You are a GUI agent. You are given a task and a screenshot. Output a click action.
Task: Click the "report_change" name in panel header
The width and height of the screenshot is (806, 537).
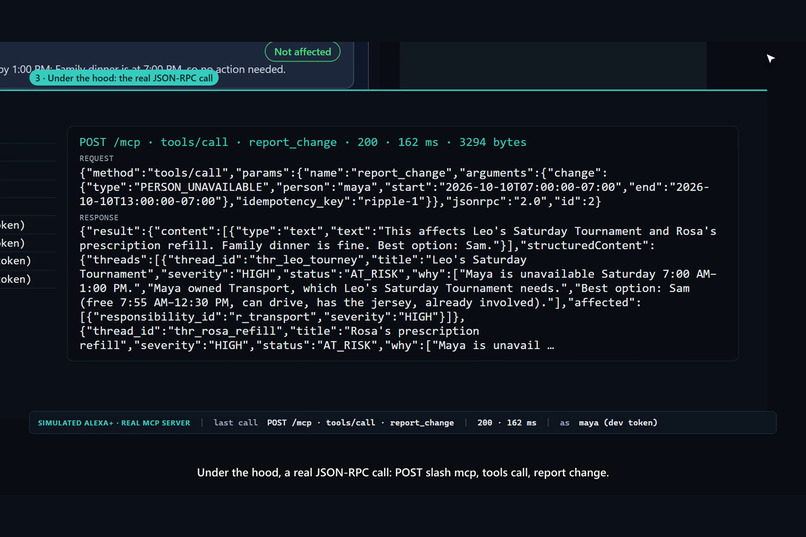click(x=292, y=142)
